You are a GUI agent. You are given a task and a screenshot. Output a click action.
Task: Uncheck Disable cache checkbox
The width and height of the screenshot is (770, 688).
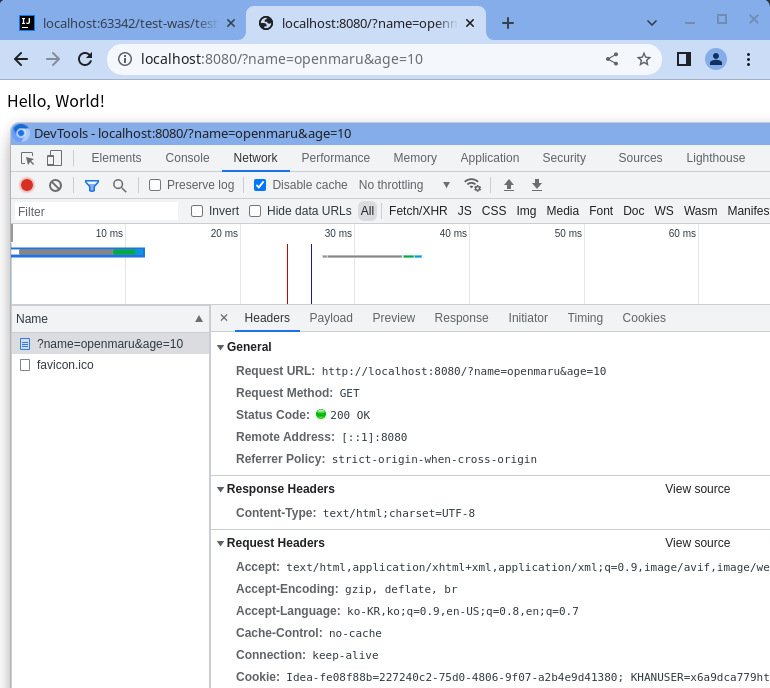pyautogui.click(x=260, y=185)
